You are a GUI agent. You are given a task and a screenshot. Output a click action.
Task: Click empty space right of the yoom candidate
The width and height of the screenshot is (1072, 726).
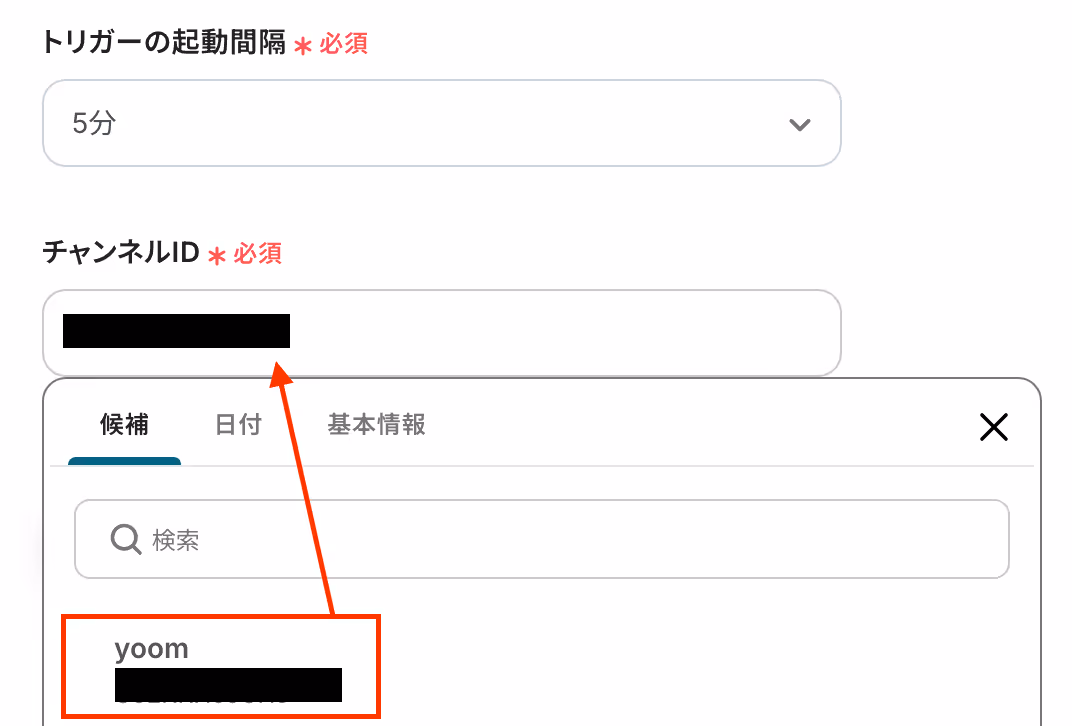click(684, 667)
